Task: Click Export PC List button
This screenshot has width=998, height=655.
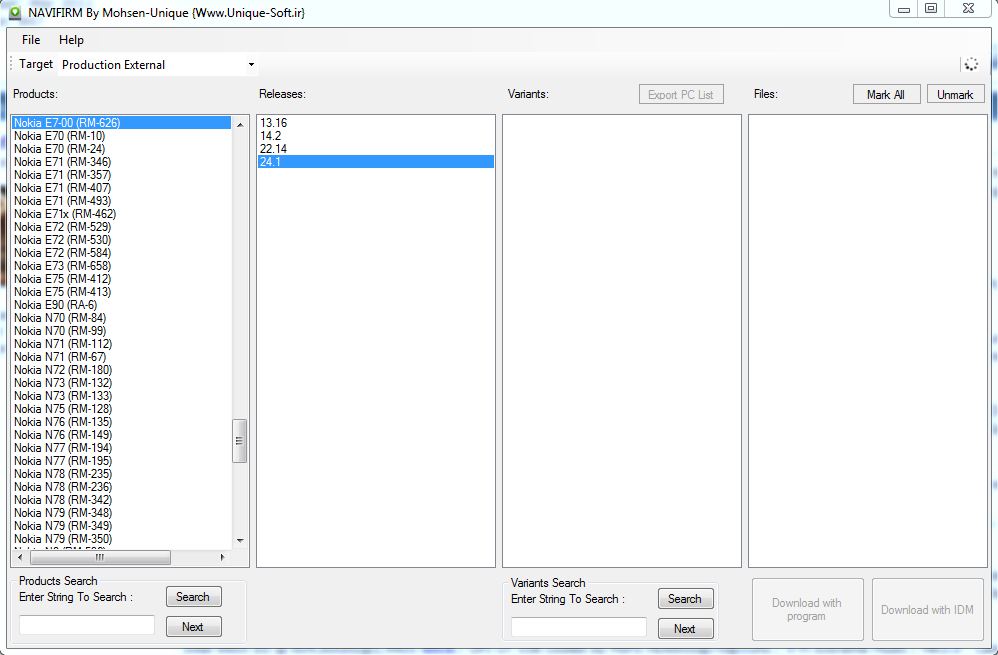Action: [681, 94]
